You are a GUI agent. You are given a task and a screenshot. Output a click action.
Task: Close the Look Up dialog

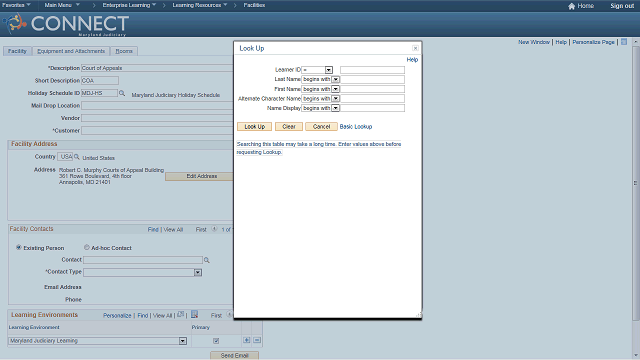click(415, 48)
